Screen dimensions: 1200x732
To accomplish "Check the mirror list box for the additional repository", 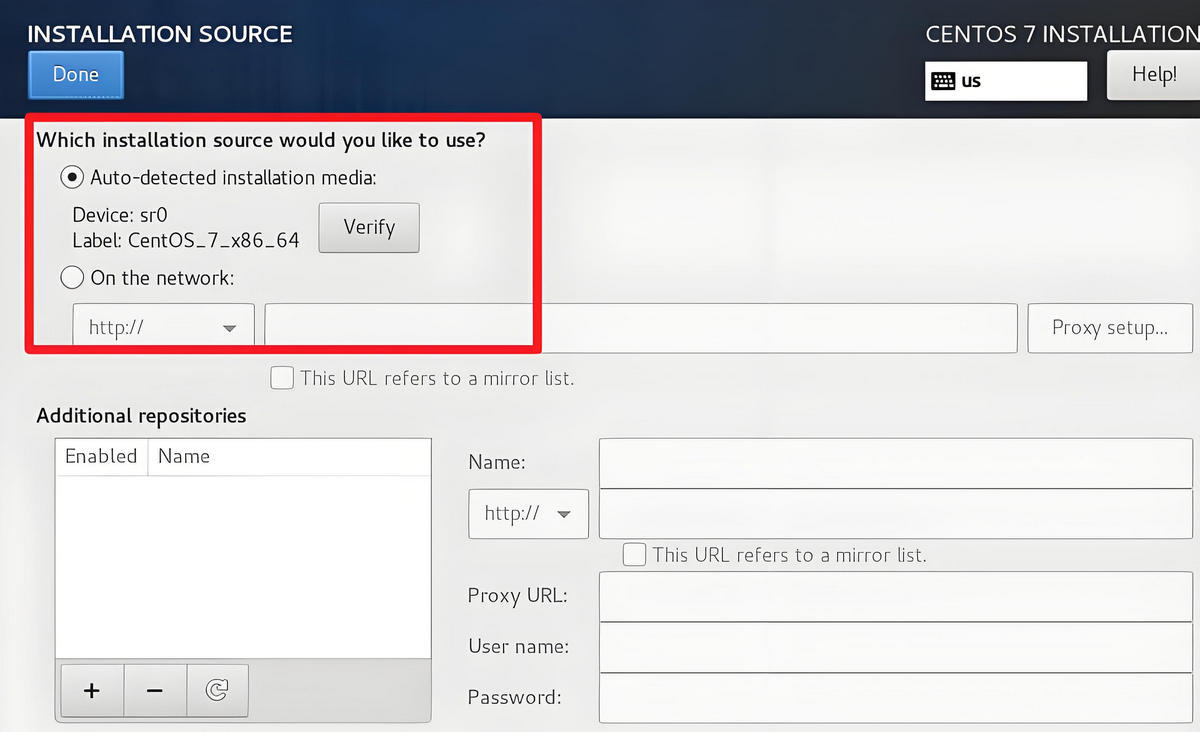I will (634, 554).
